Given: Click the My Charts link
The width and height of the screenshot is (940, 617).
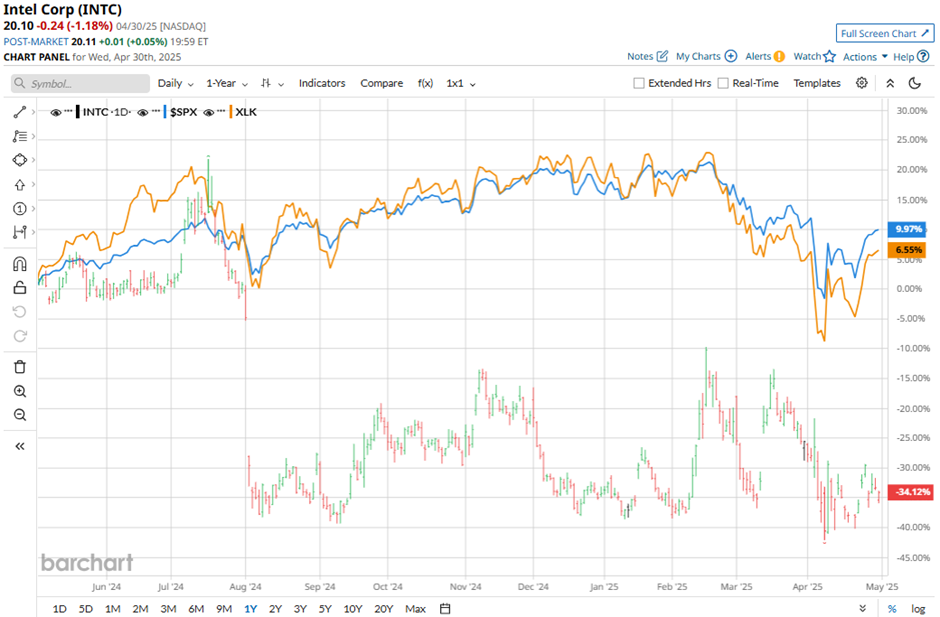Looking at the screenshot, I should 698,56.
